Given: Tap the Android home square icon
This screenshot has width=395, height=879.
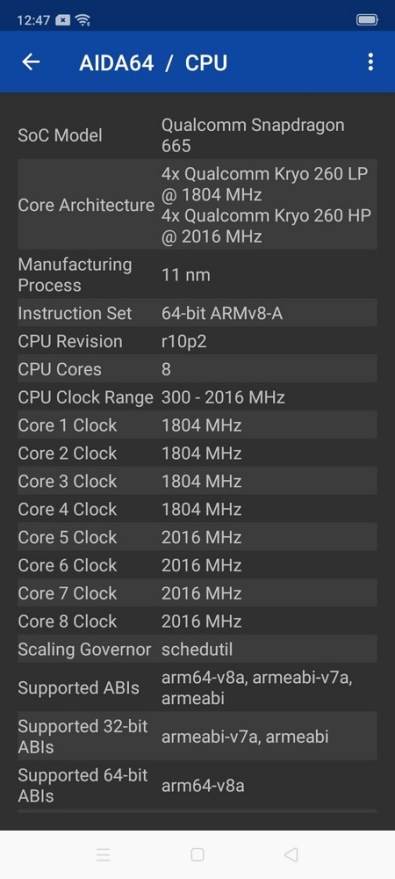Looking at the screenshot, I should click(x=197, y=854).
